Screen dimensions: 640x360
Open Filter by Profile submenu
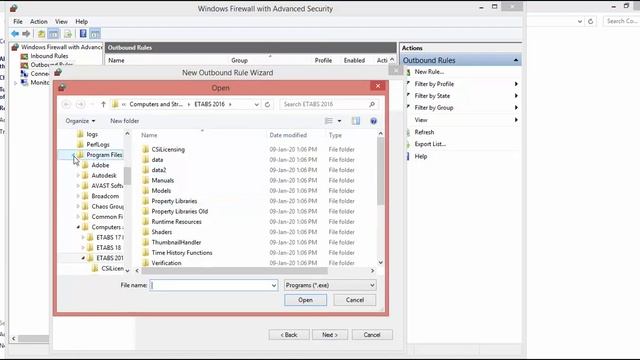463,84
